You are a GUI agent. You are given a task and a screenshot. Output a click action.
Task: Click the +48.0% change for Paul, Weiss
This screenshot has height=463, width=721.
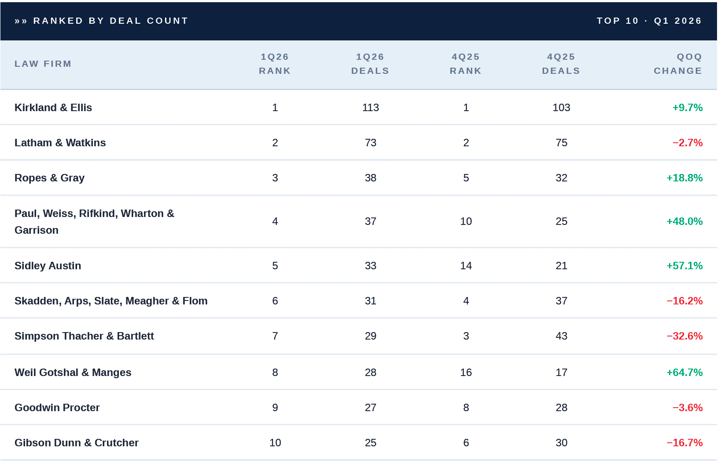pos(685,222)
